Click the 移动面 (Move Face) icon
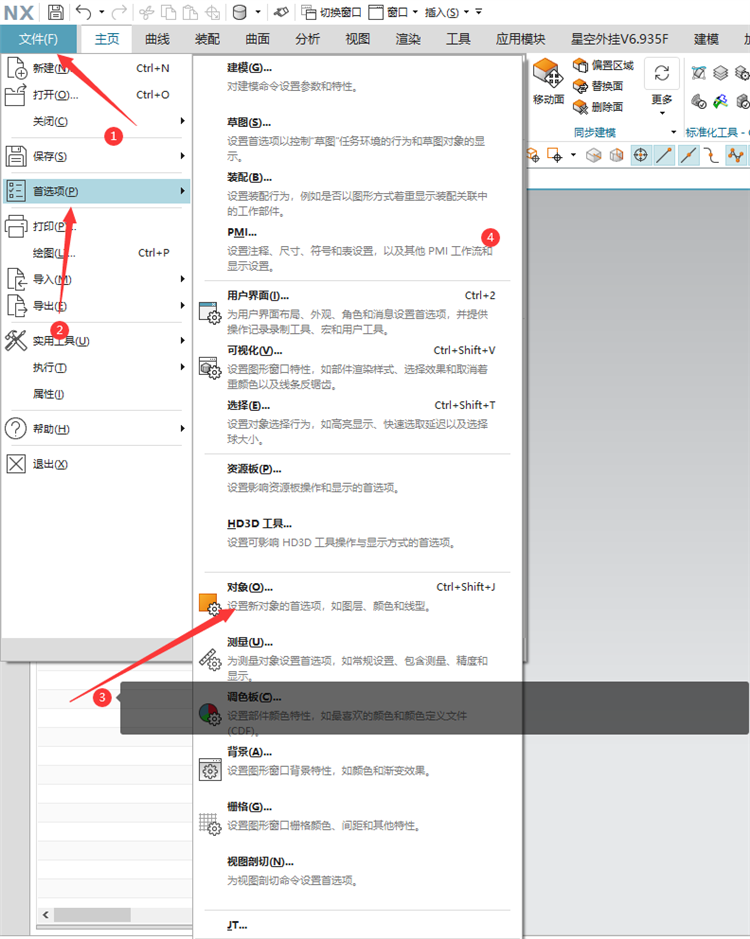The width and height of the screenshot is (750, 939). point(548,73)
